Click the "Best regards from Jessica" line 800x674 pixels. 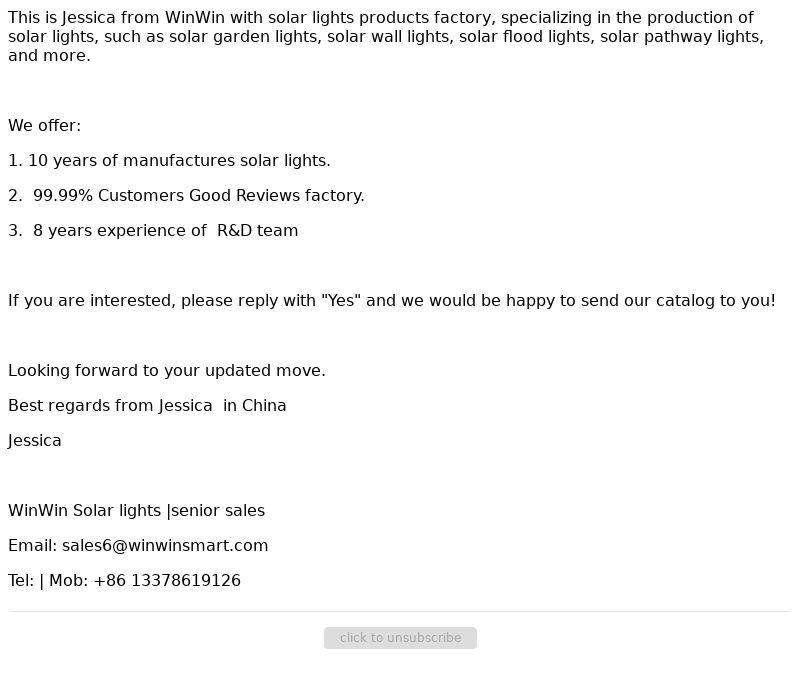click(147, 406)
